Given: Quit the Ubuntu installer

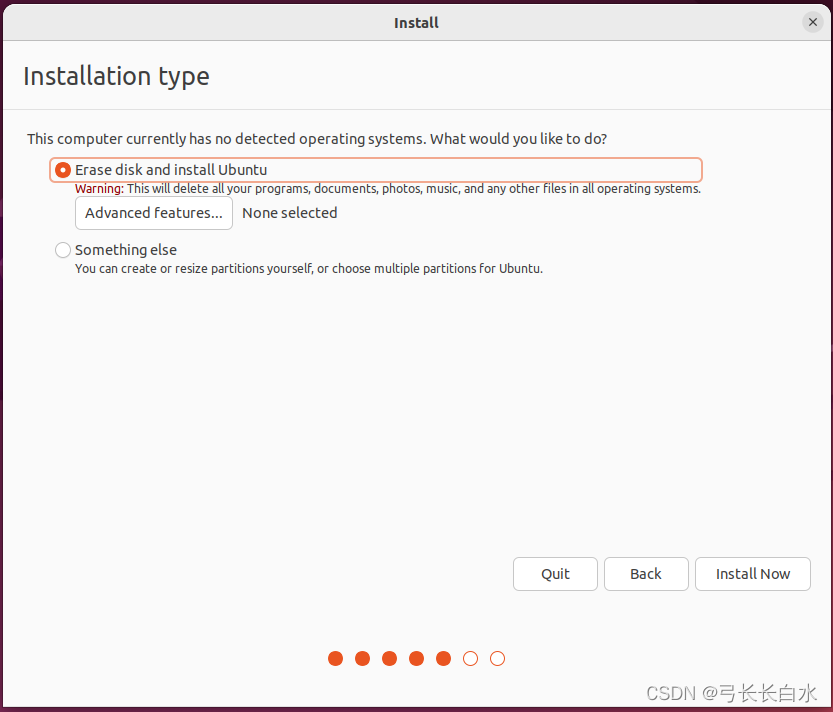Looking at the screenshot, I should click(555, 574).
